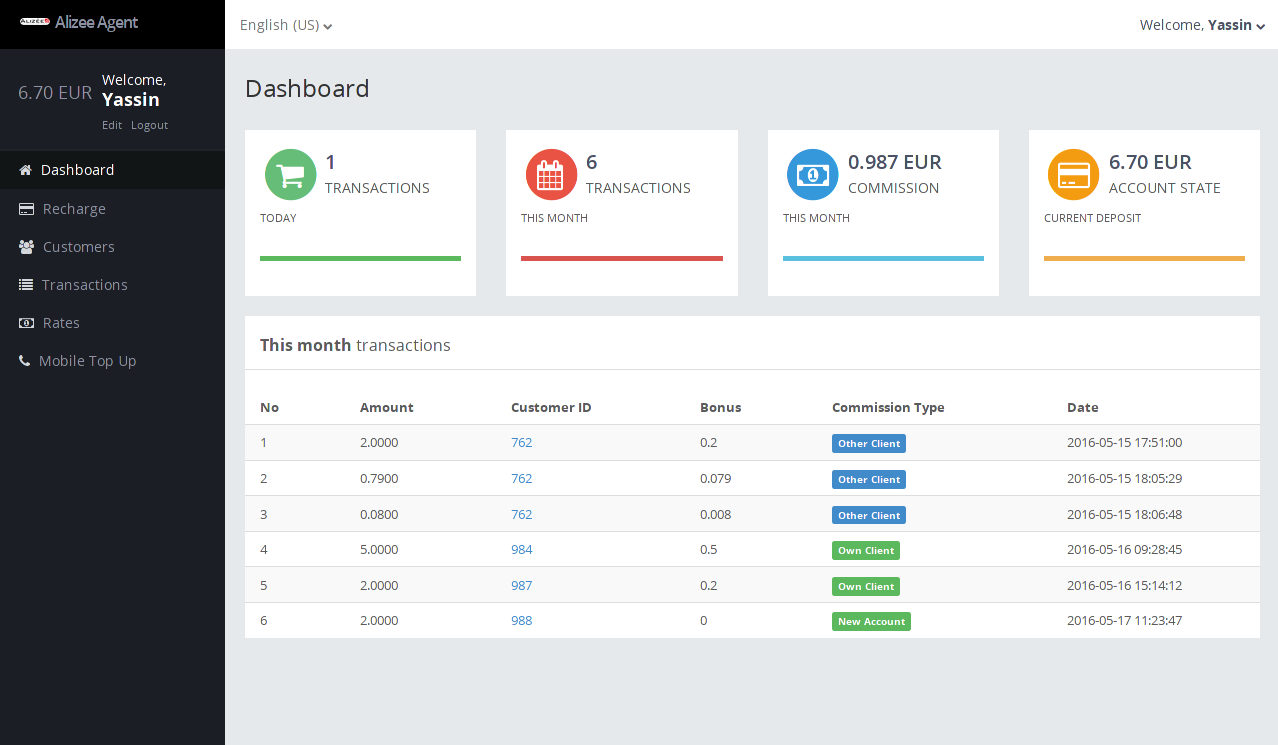
Task: Click the people icon beside Customers
Action: pyautogui.click(x=26, y=247)
